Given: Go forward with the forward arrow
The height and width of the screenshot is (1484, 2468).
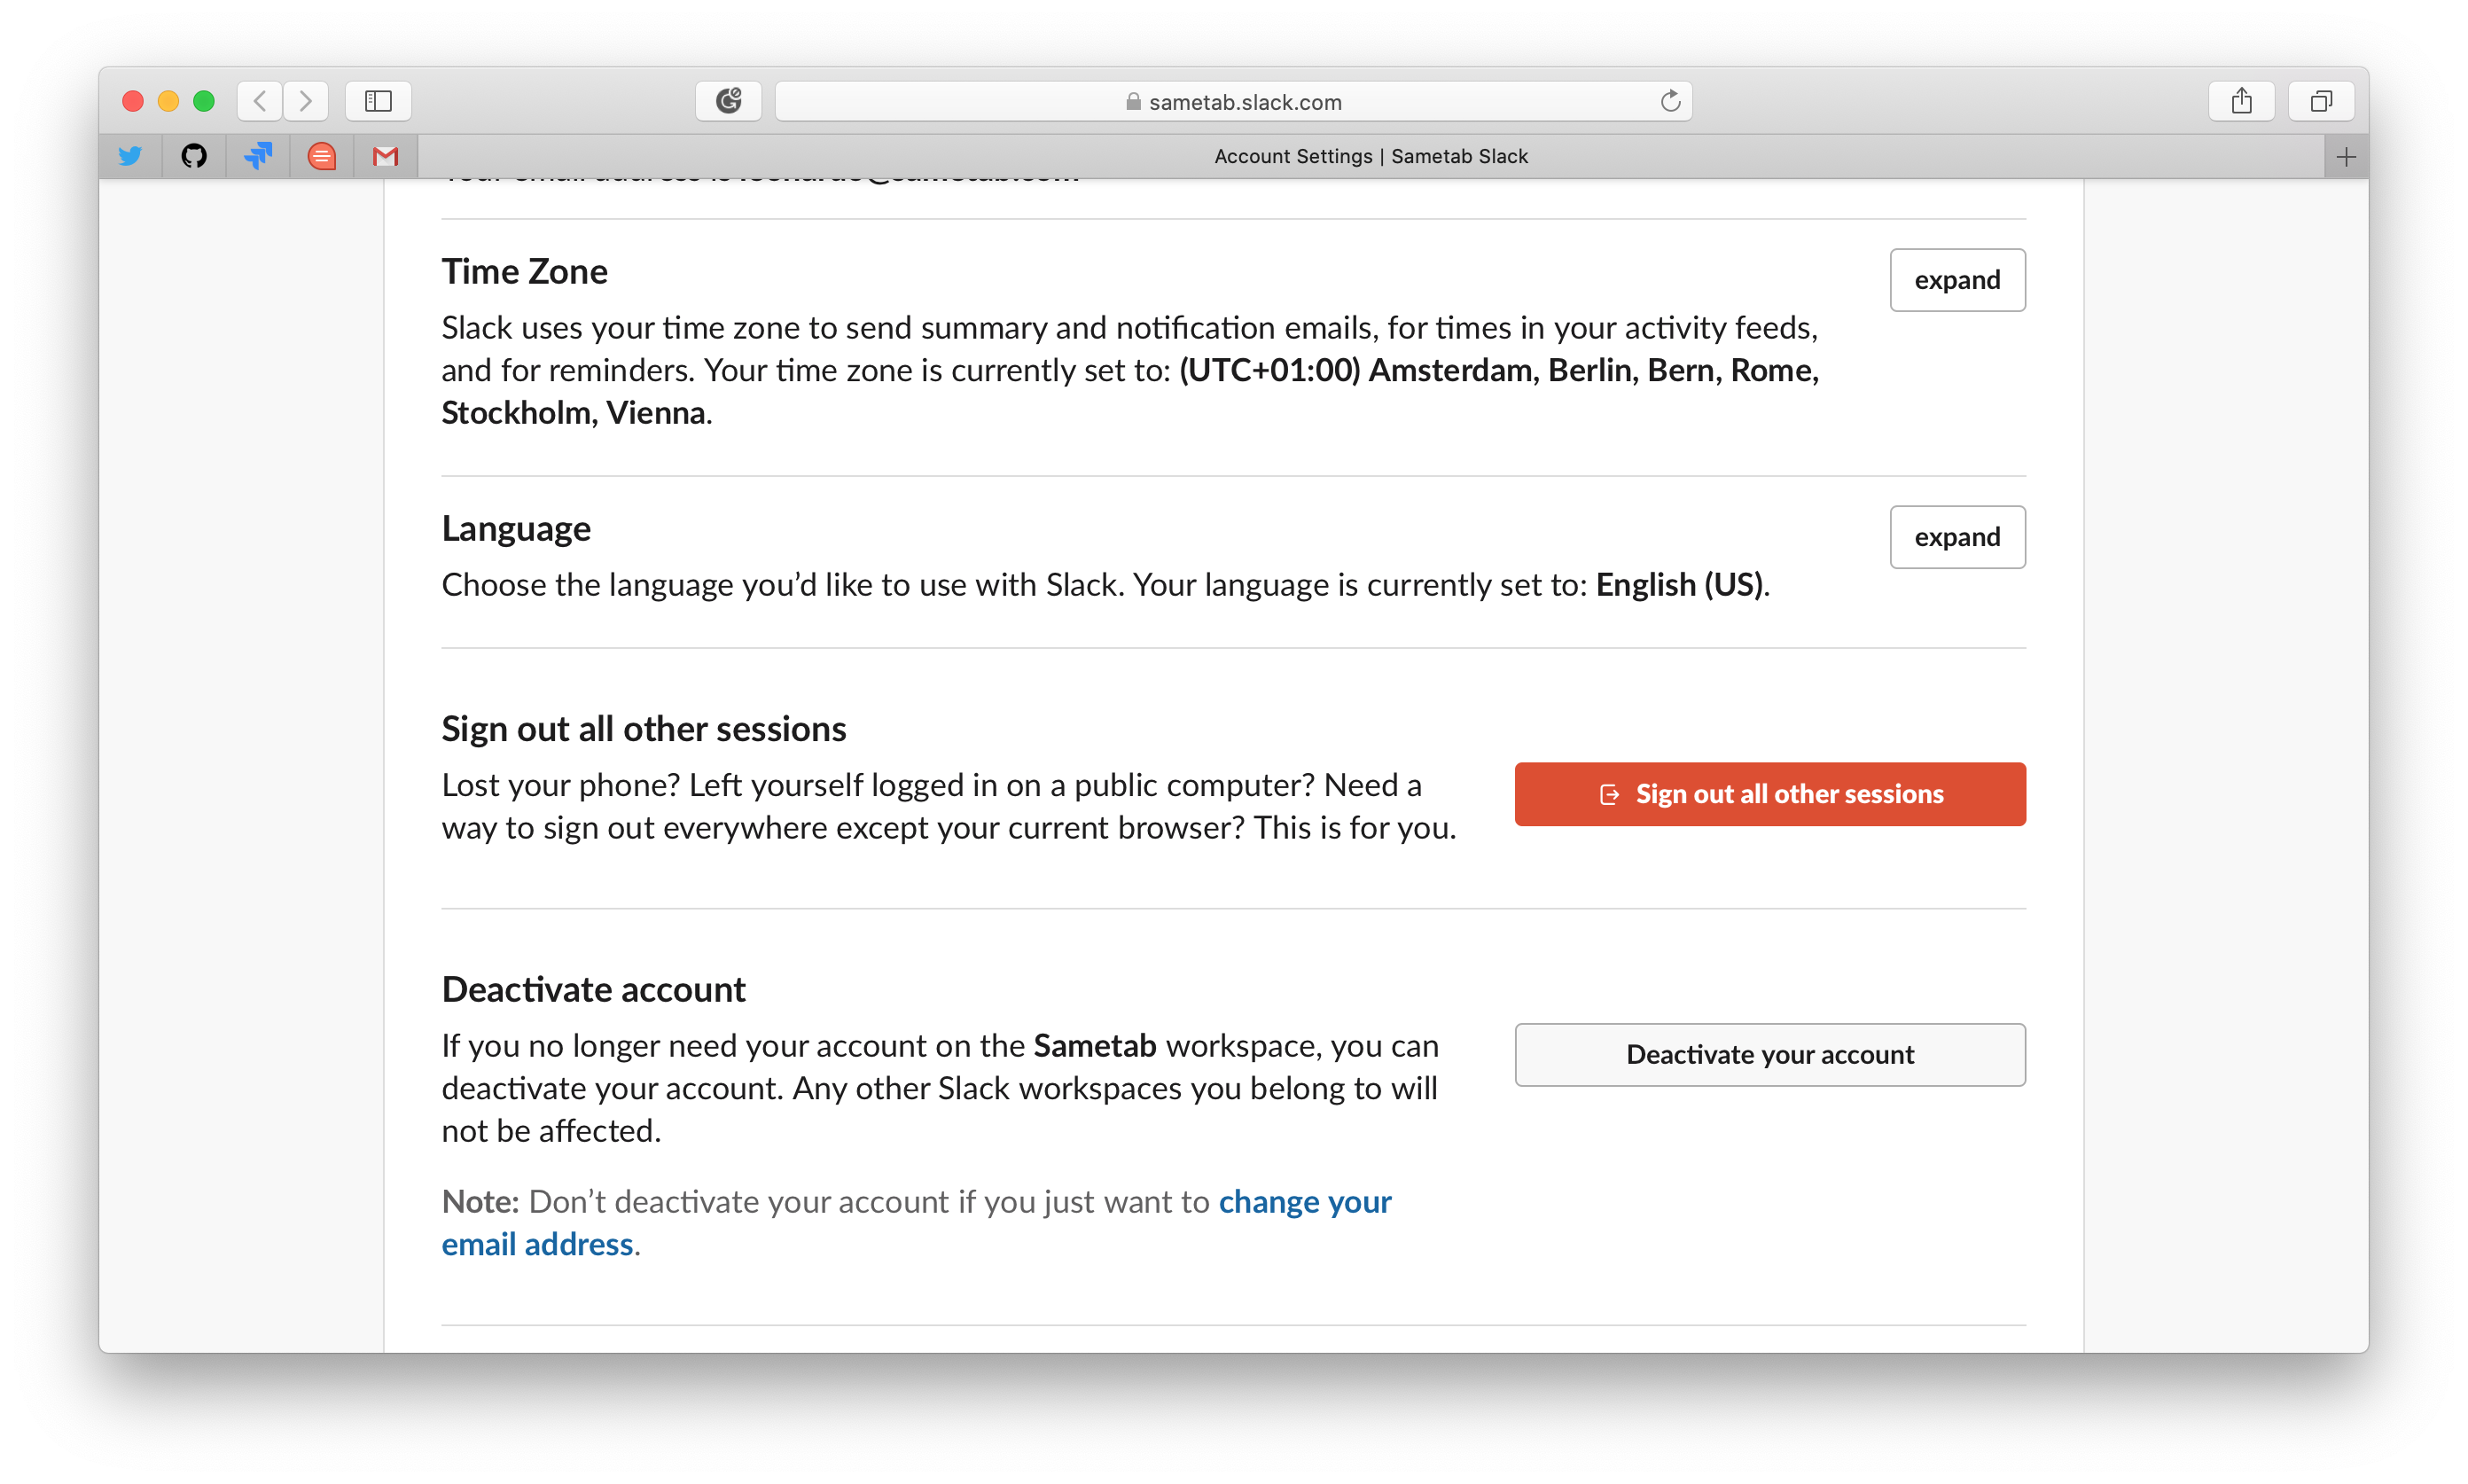Looking at the screenshot, I should pyautogui.click(x=306, y=101).
